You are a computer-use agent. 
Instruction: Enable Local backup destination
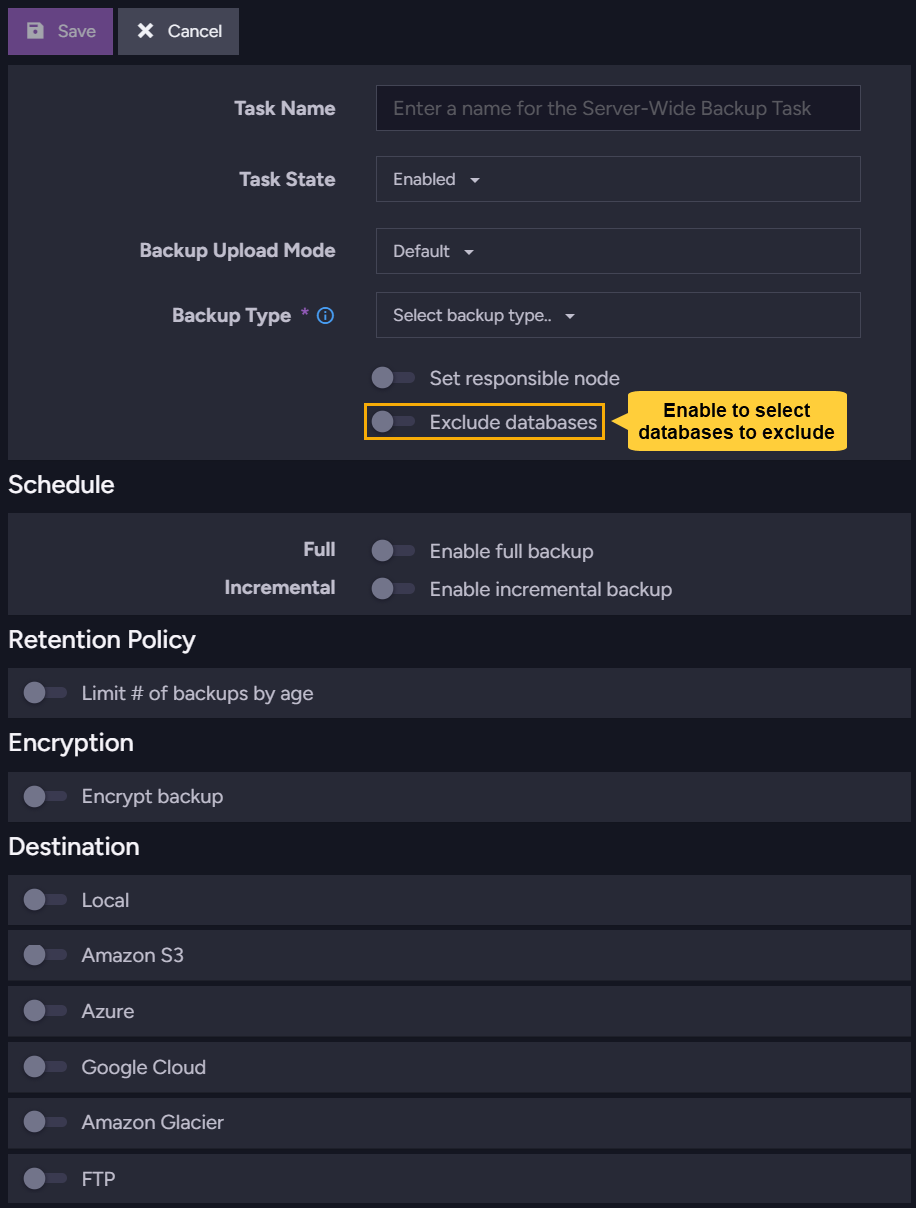[x=45, y=900]
